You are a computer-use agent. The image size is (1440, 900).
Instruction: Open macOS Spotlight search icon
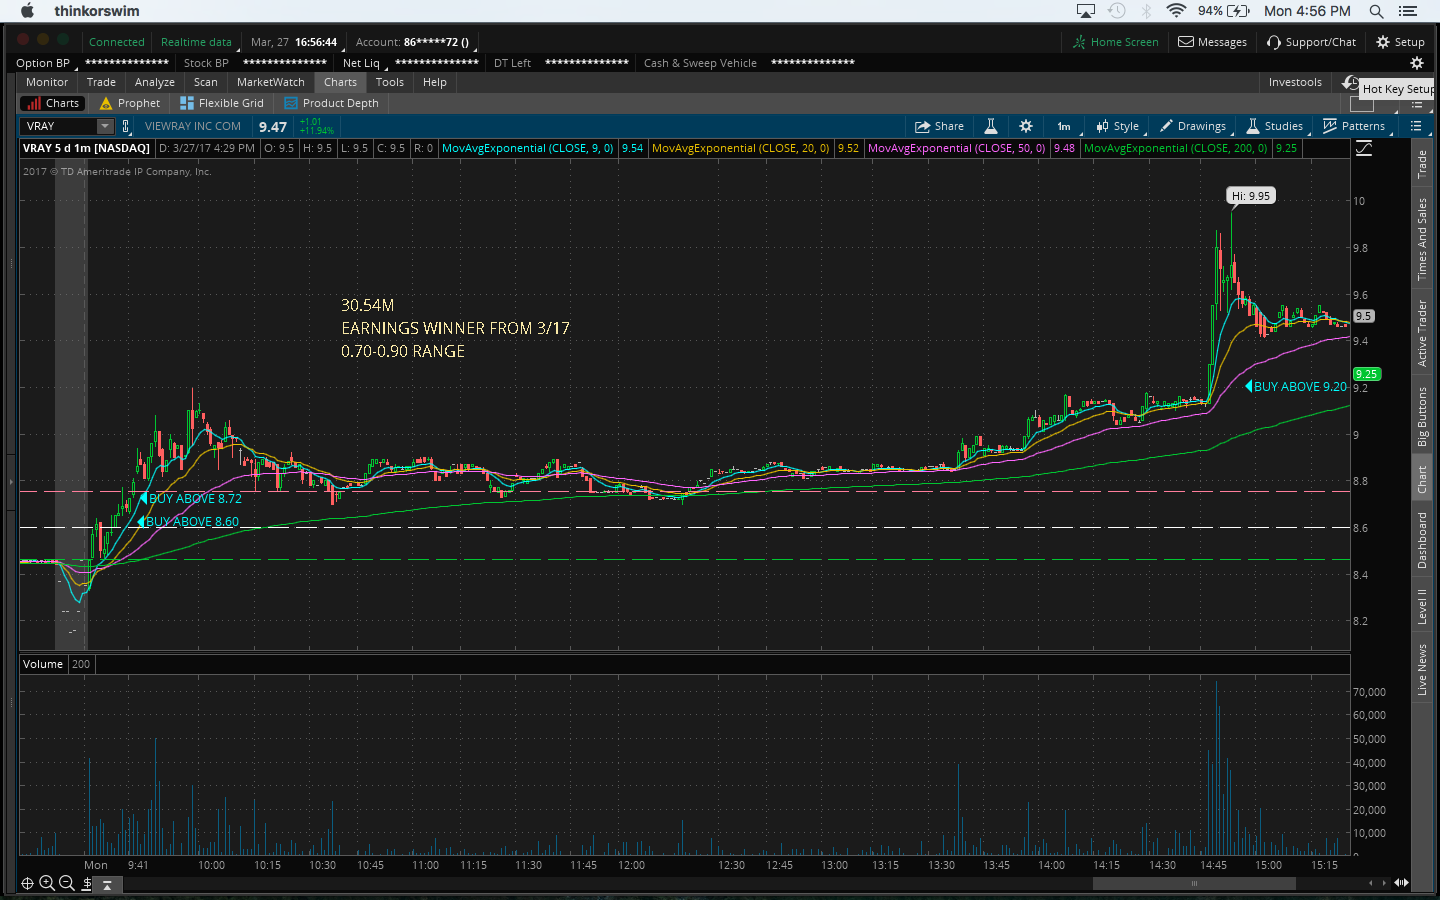[1376, 11]
